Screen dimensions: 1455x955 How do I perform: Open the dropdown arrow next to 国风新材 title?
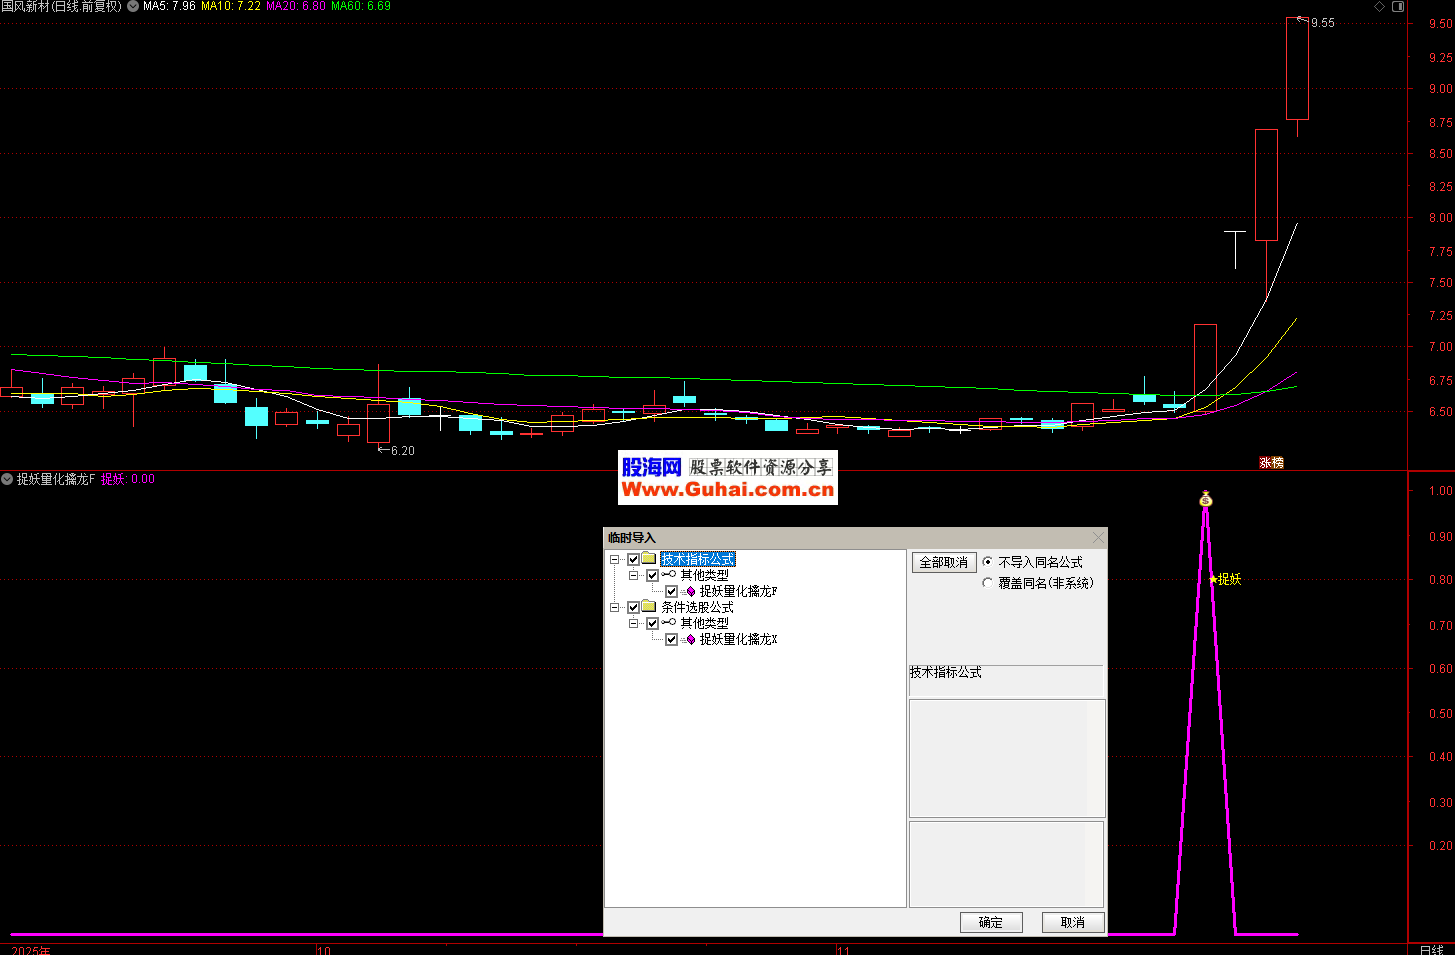click(133, 7)
